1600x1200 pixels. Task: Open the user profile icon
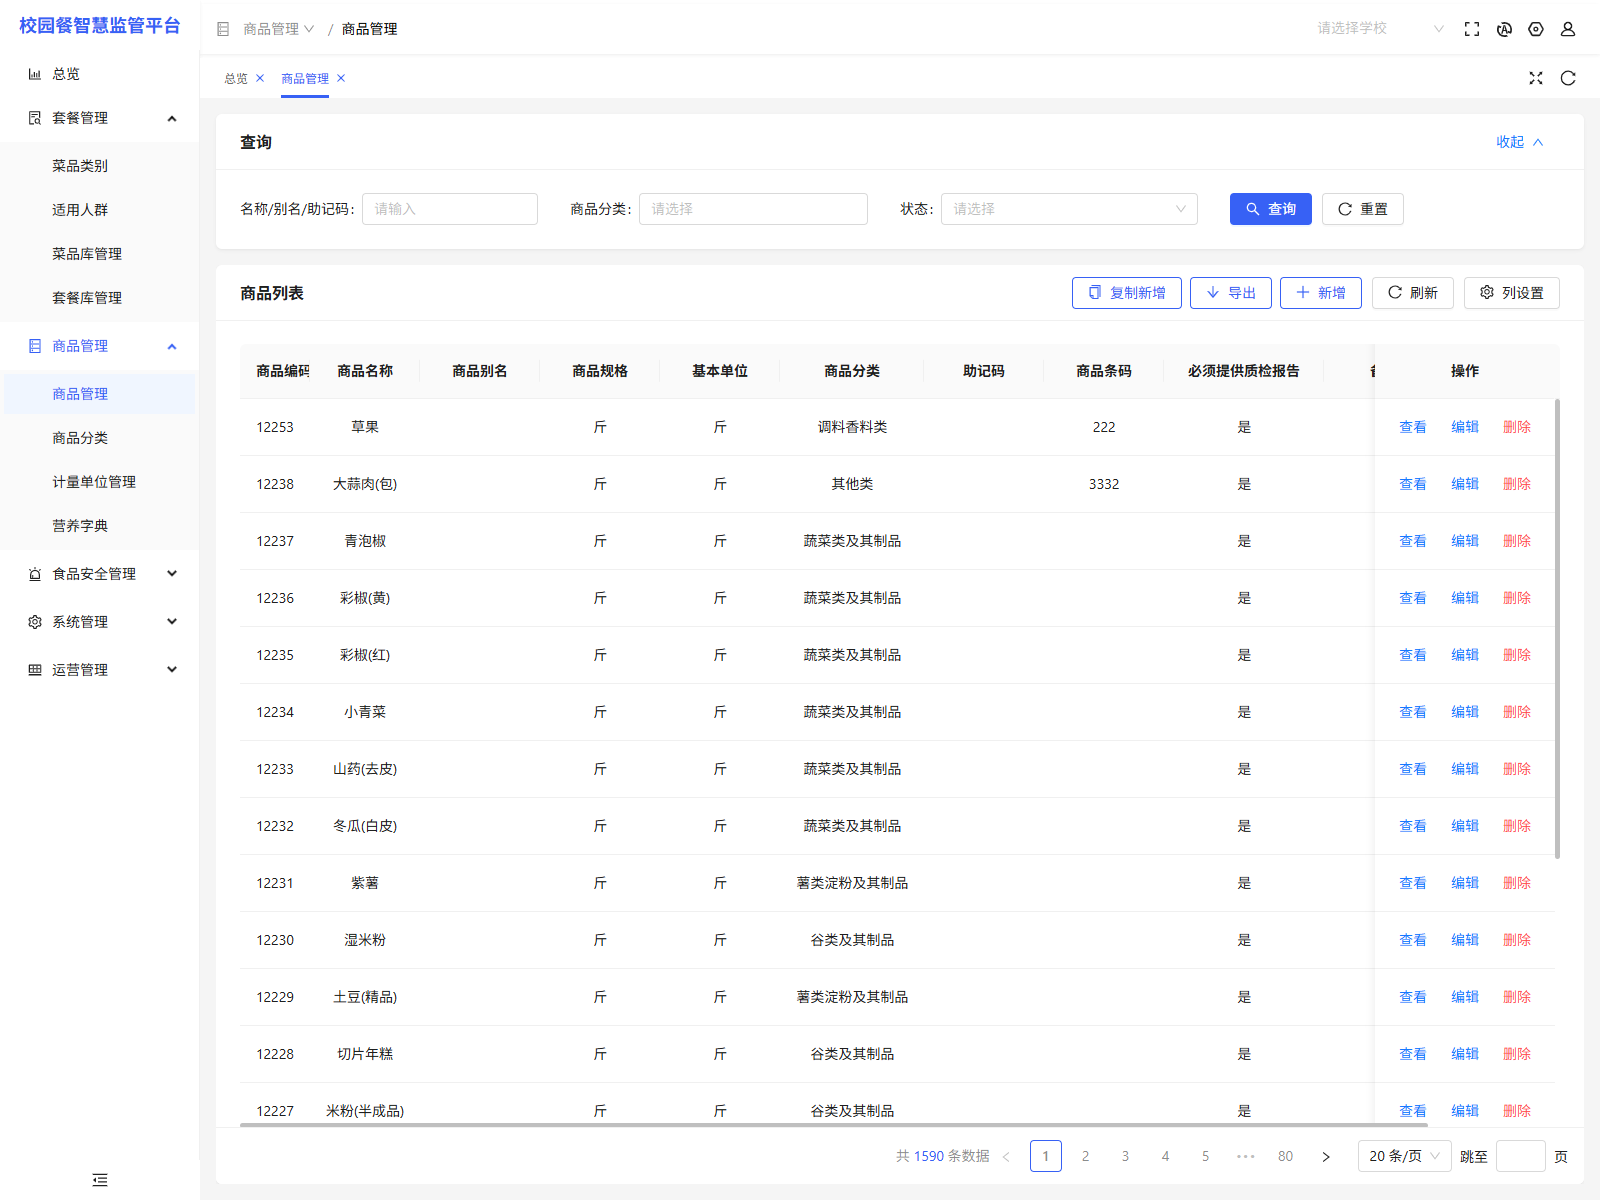click(1567, 29)
